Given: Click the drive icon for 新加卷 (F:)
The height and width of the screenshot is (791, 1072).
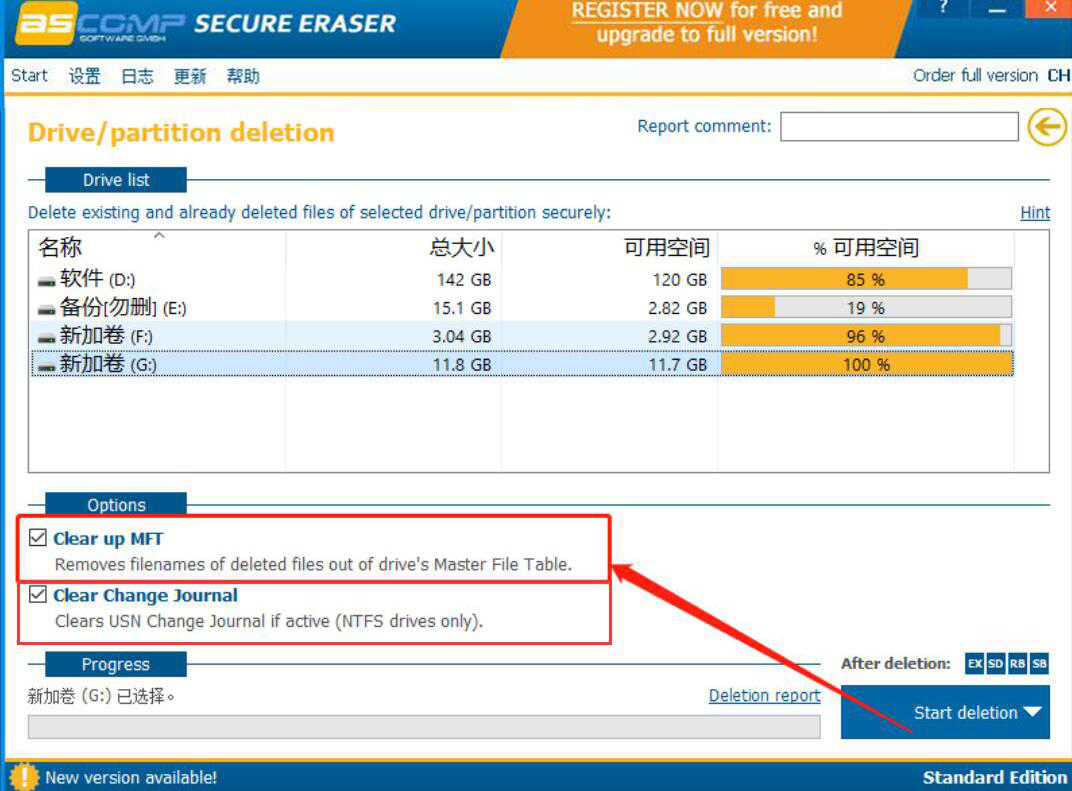Looking at the screenshot, I should point(46,338).
